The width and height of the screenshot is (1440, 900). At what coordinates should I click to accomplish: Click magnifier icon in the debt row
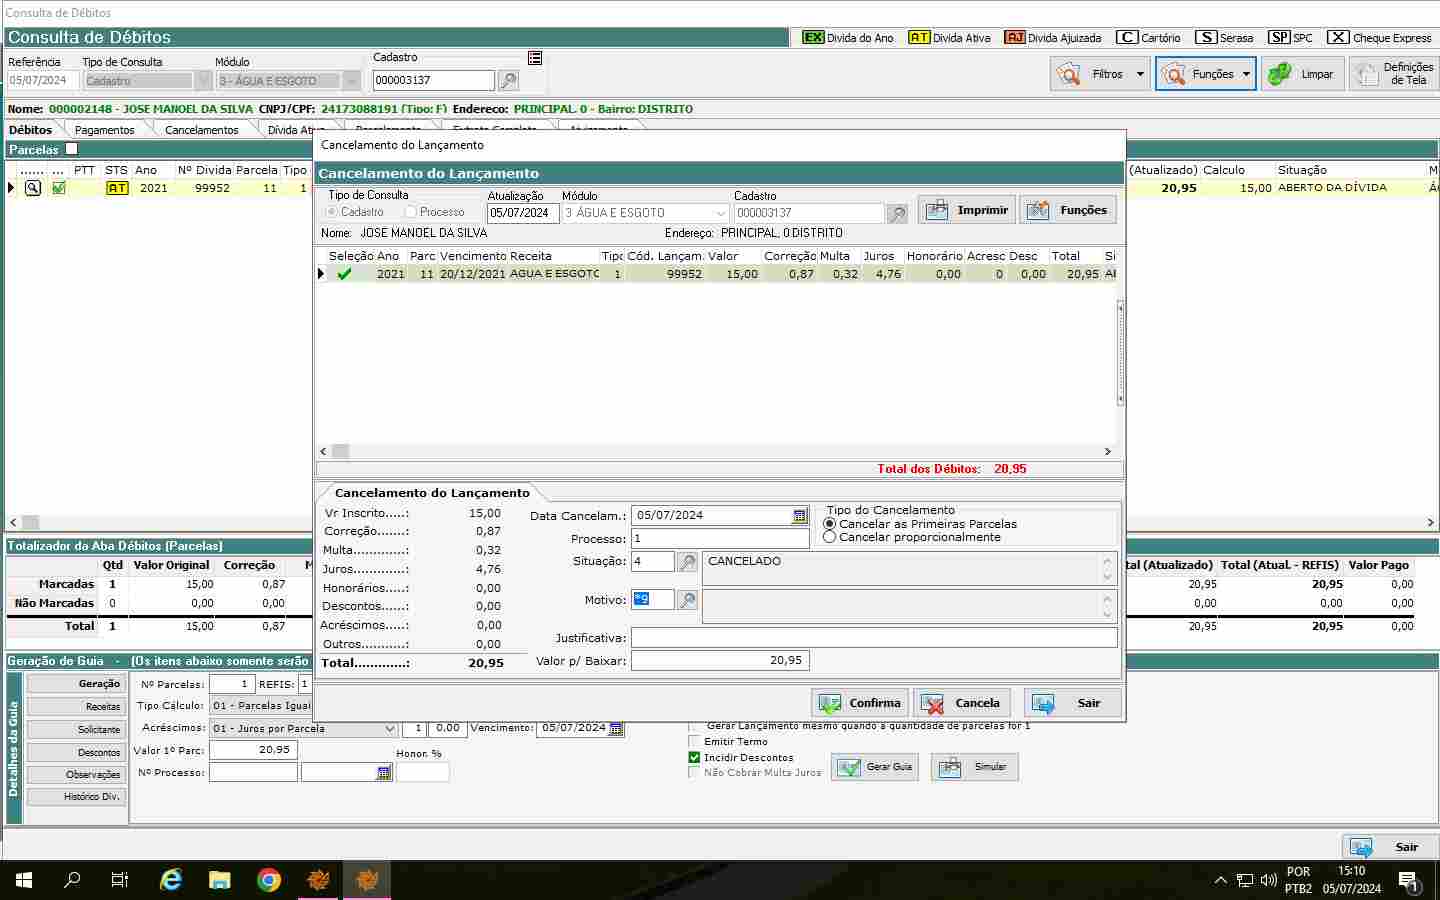[x=33, y=188]
